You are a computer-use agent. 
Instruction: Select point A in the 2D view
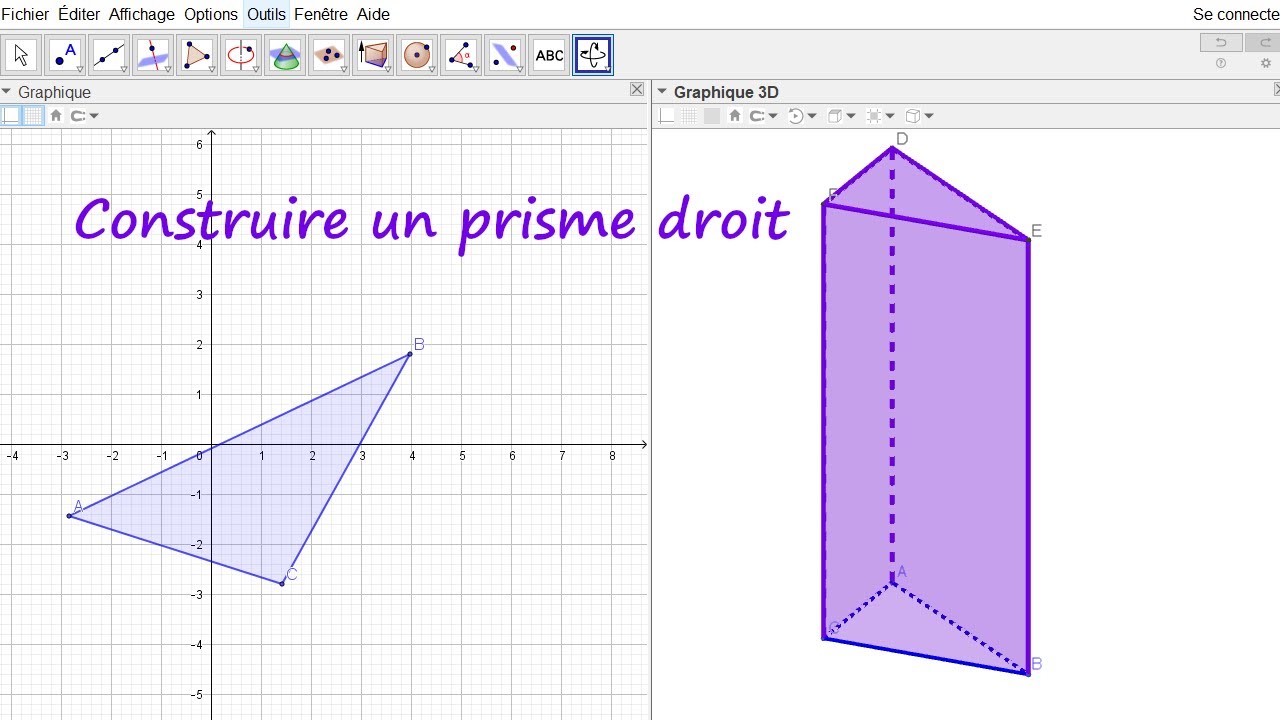coord(69,516)
